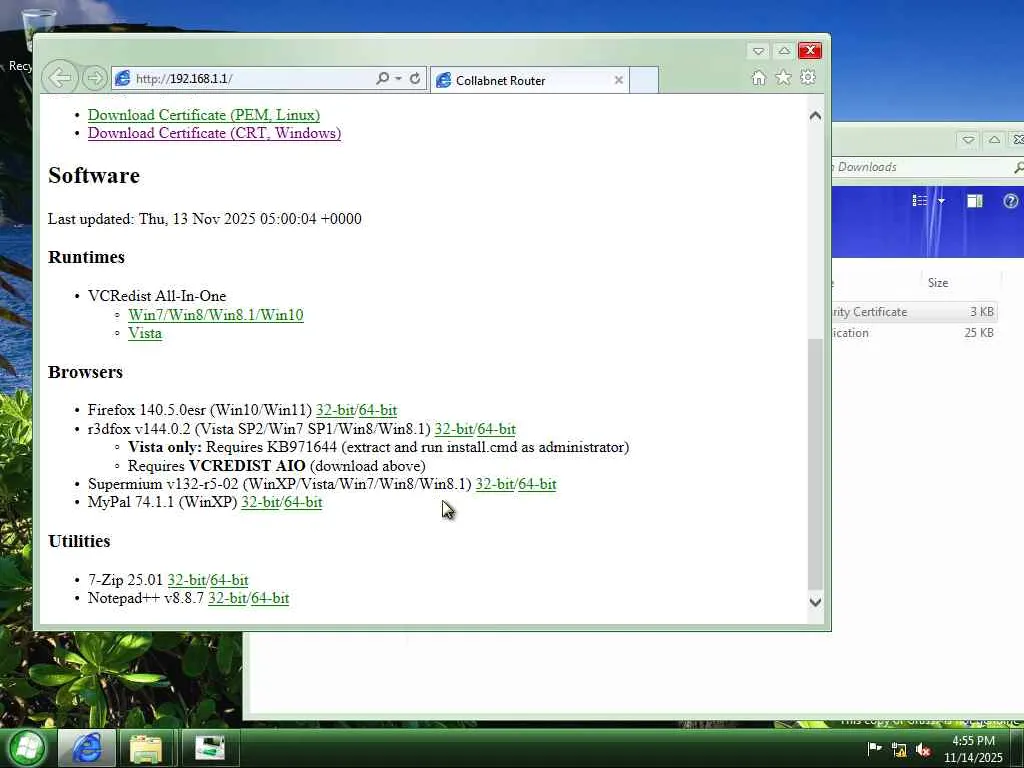Download 7-Zip 25.01 32-bit
This screenshot has width=1024, height=768.
[186, 580]
